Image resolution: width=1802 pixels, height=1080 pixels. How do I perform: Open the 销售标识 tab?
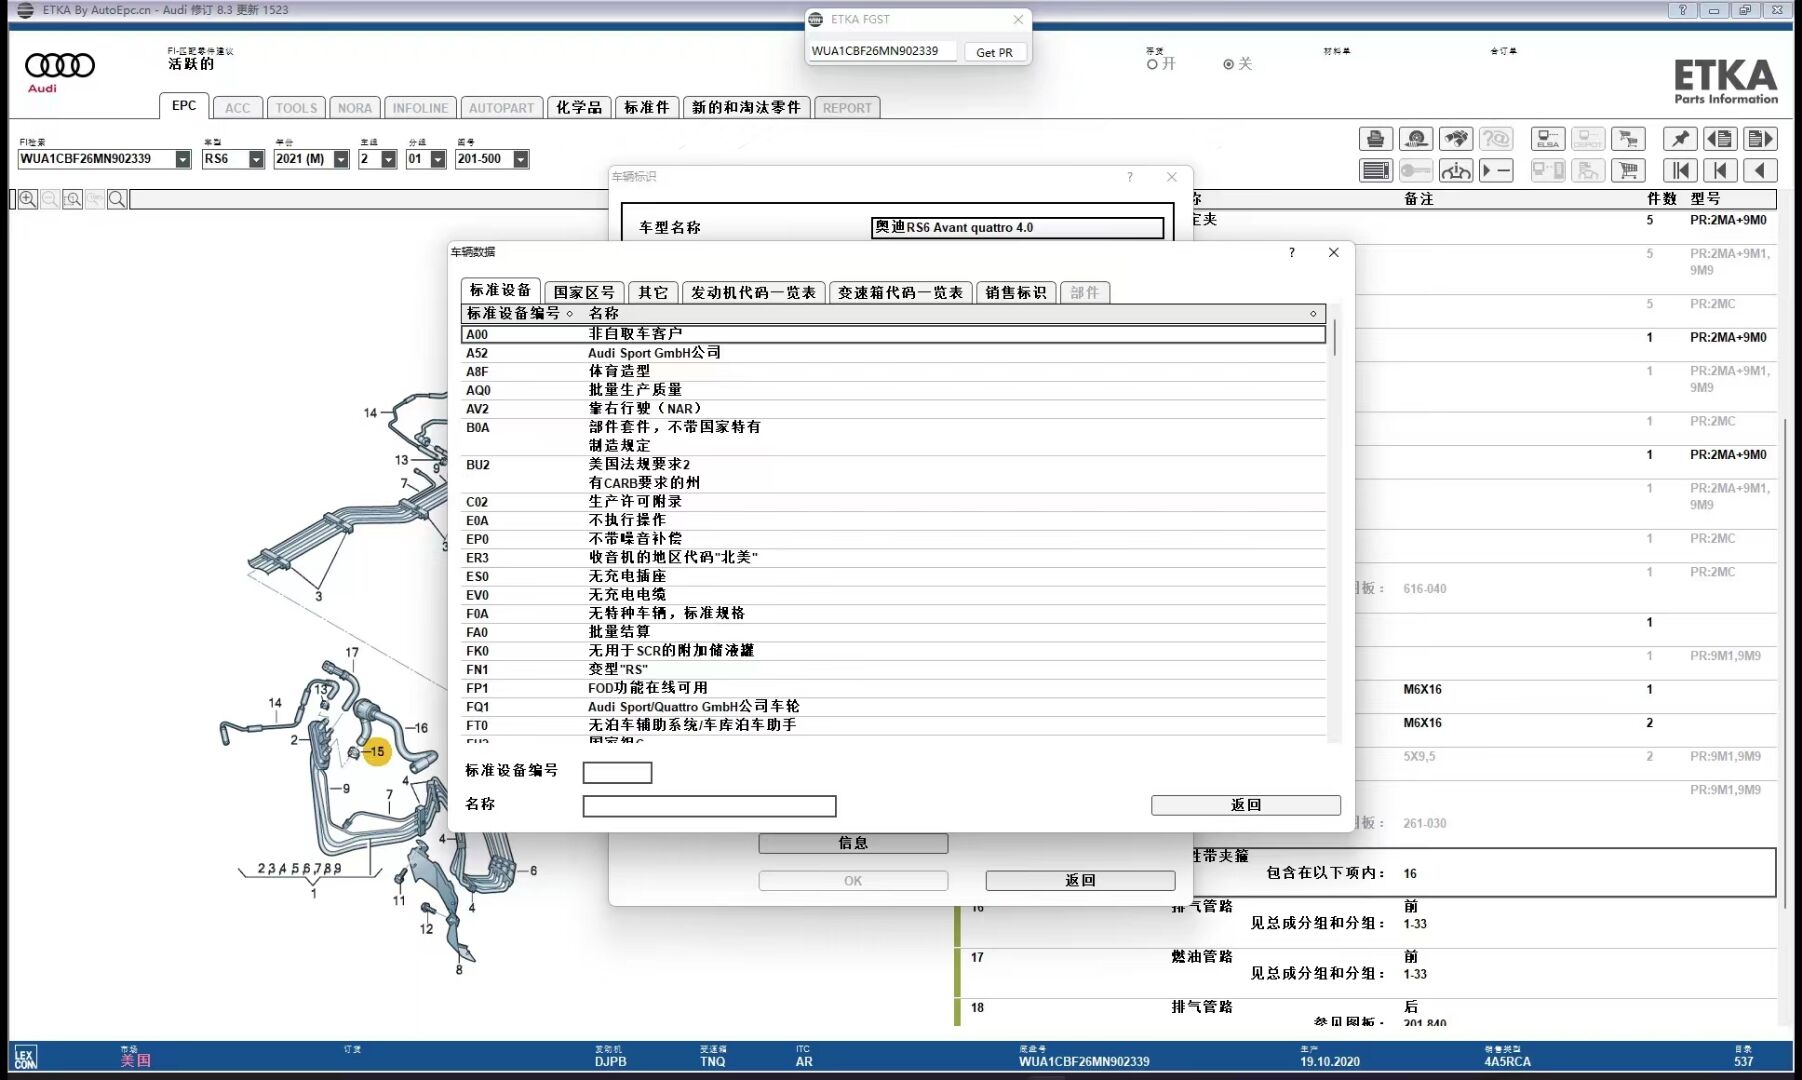pos(1015,292)
